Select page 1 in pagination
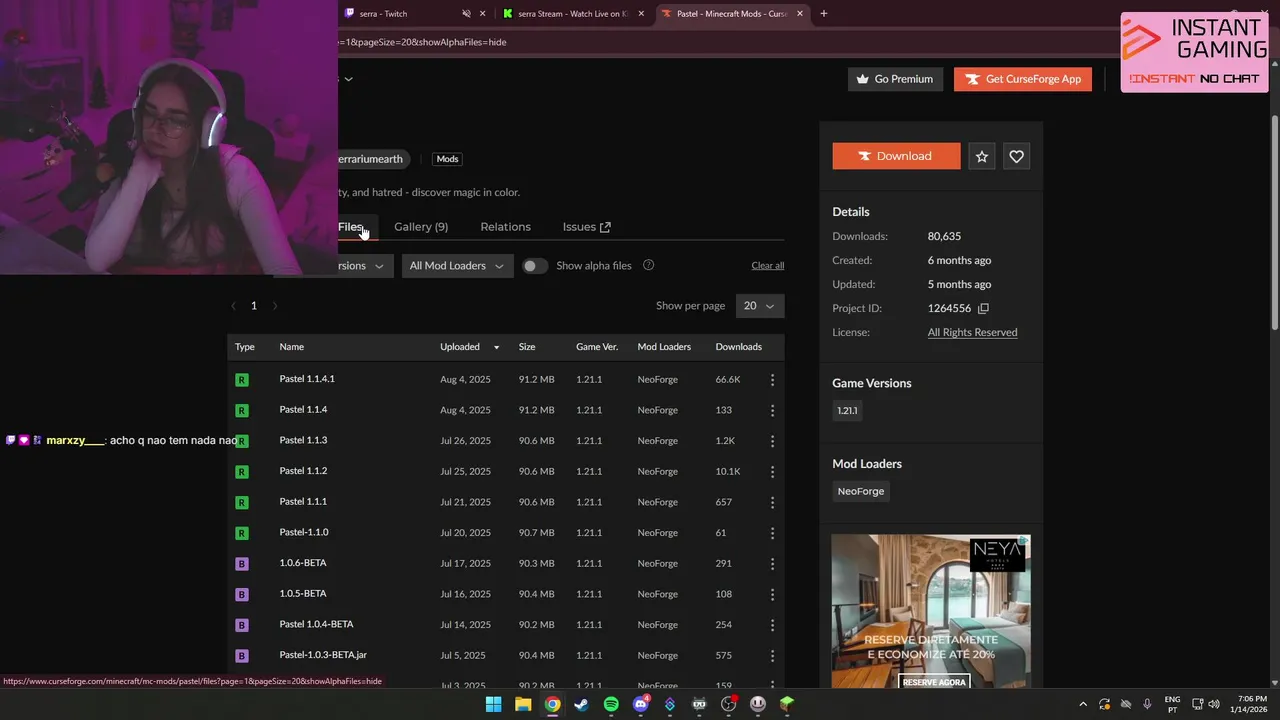Viewport: 1280px width, 720px height. coord(254,306)
